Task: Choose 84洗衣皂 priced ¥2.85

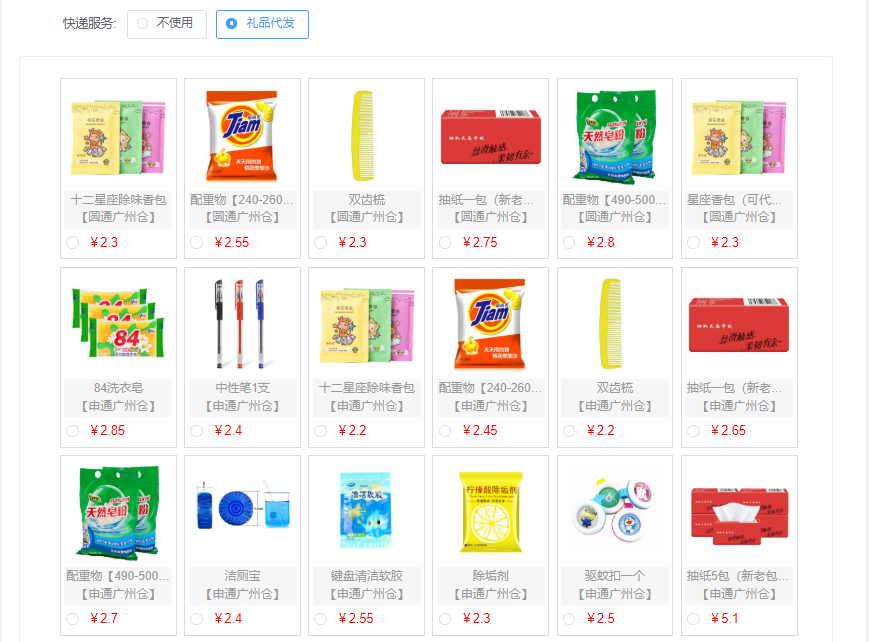Action: [72, 431]
